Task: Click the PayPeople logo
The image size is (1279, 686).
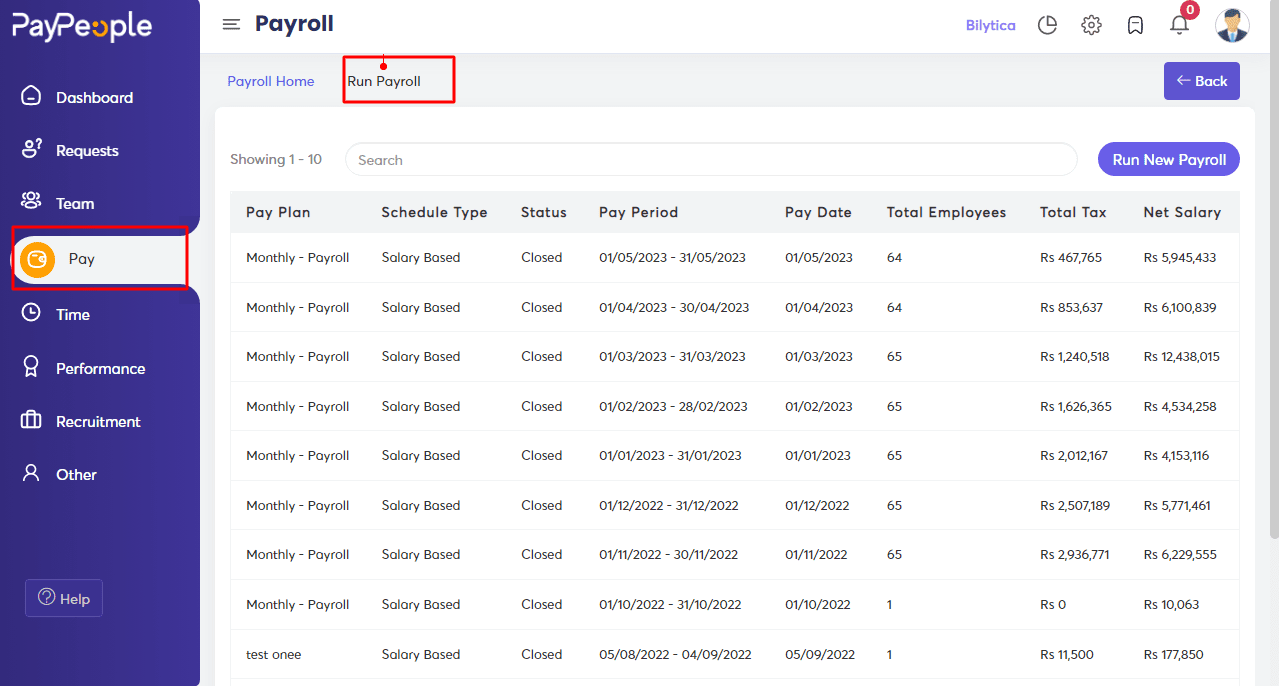Action: [x=82, y=27]
